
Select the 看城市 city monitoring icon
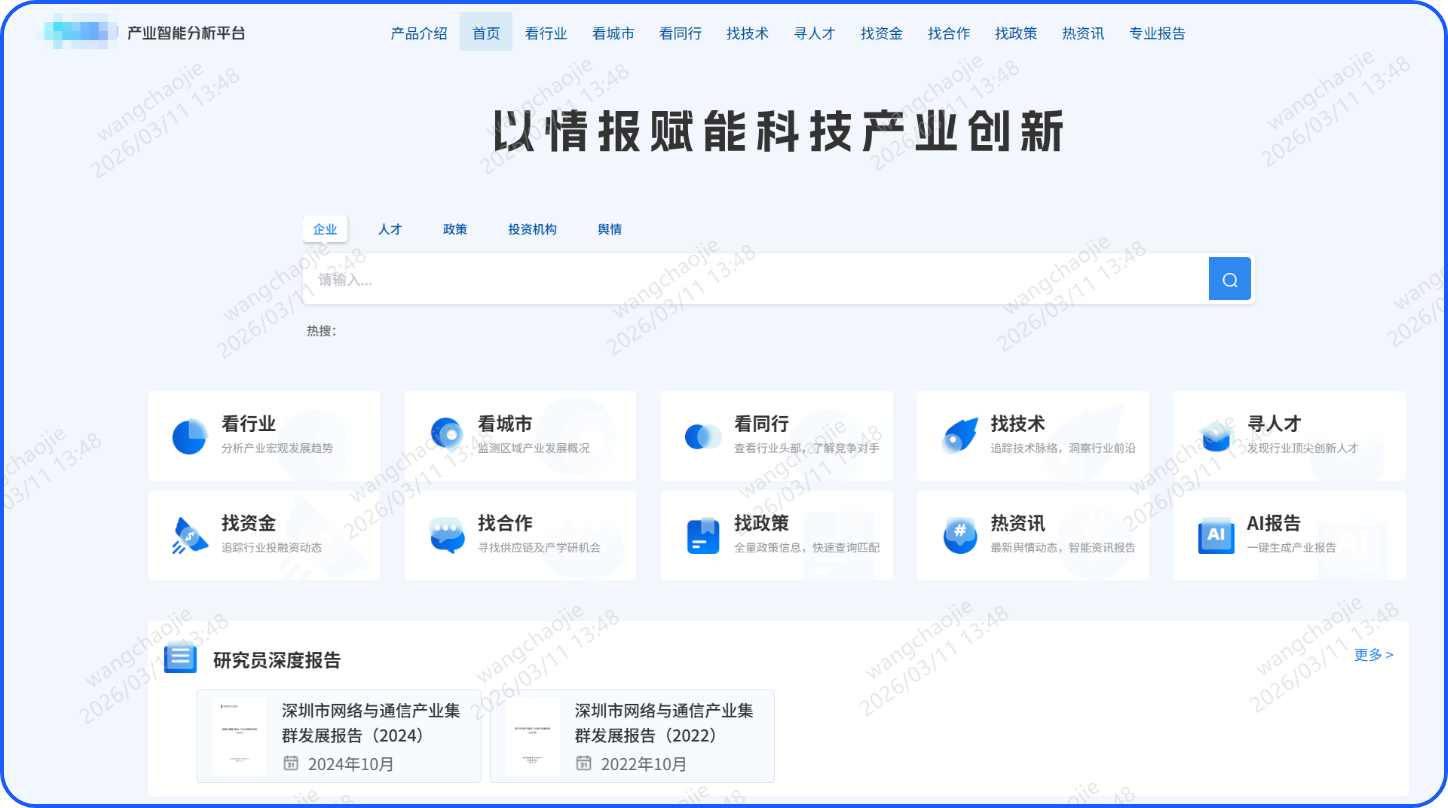tap(446, 435)
